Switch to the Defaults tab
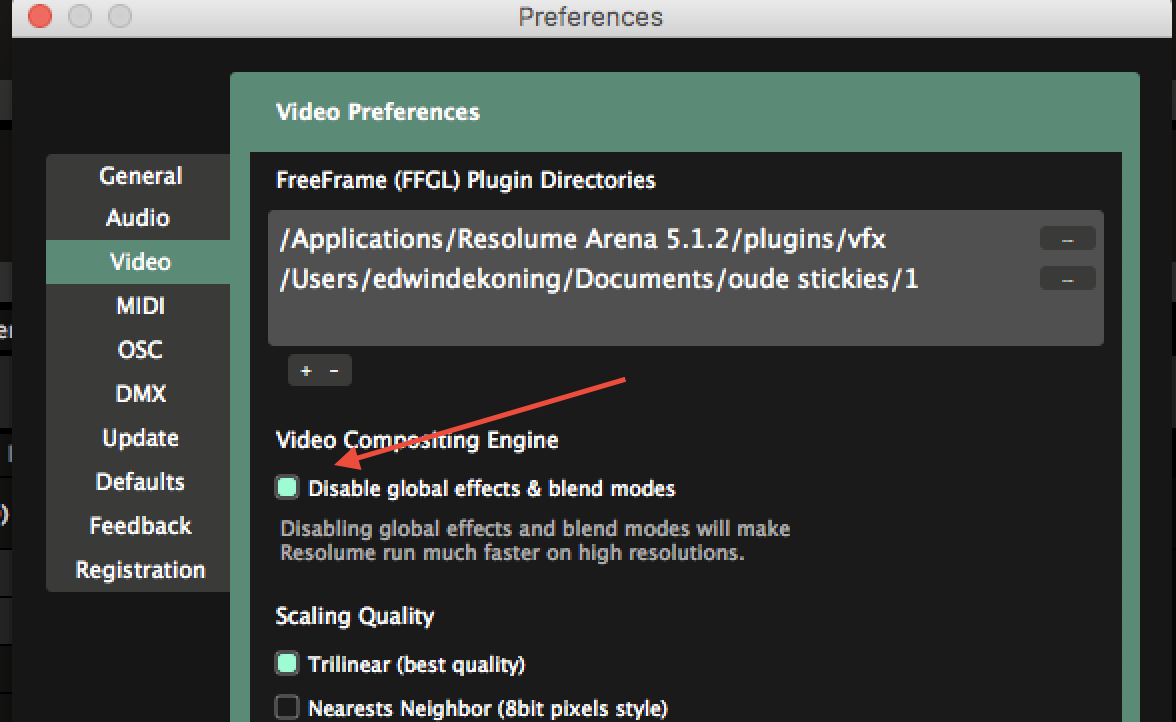Screen dimensions: 1176x722 click(140, 482)
